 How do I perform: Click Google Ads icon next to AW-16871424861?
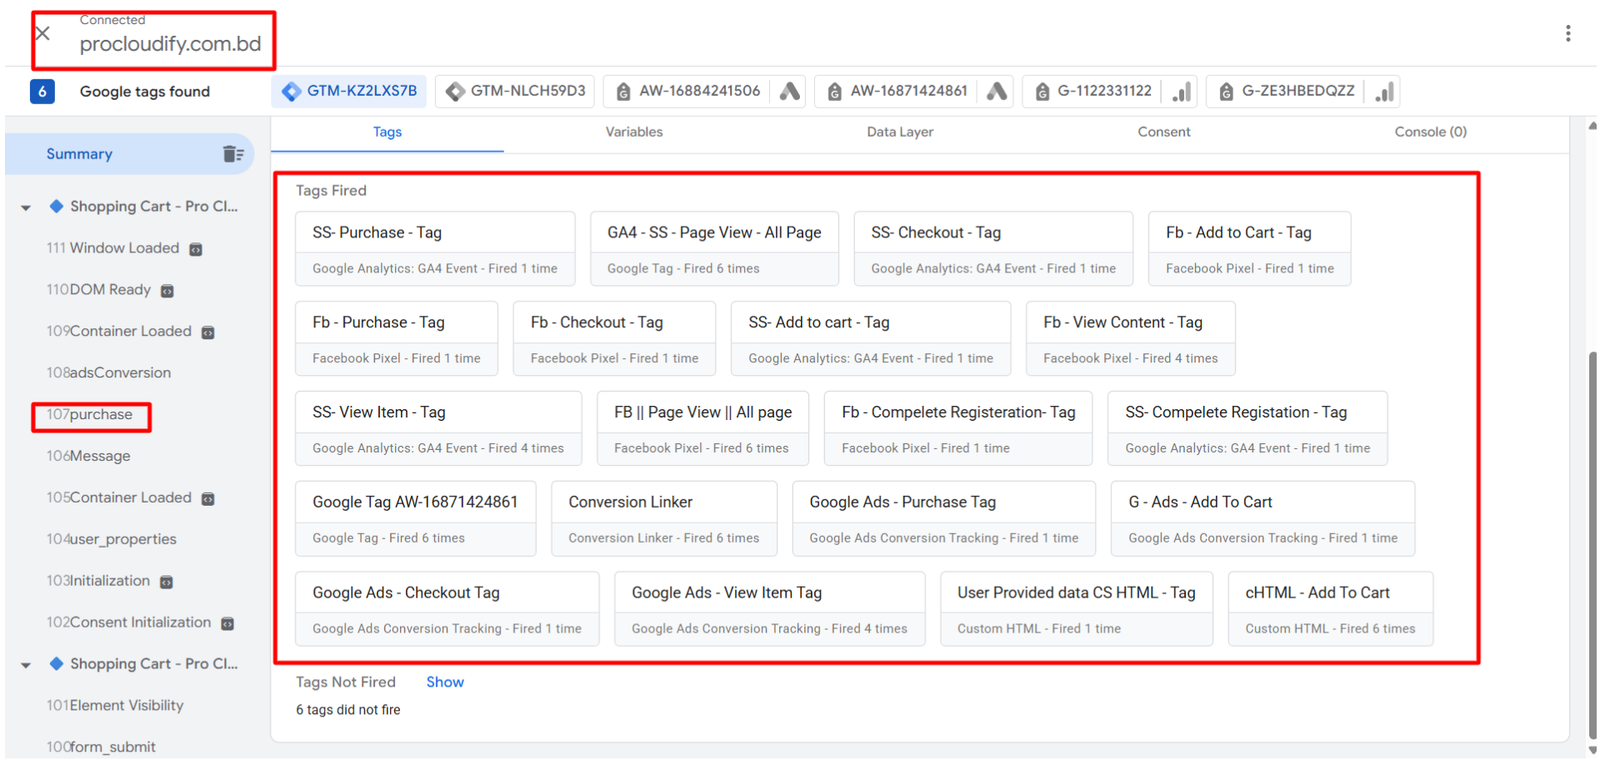(x=997, y=92)
